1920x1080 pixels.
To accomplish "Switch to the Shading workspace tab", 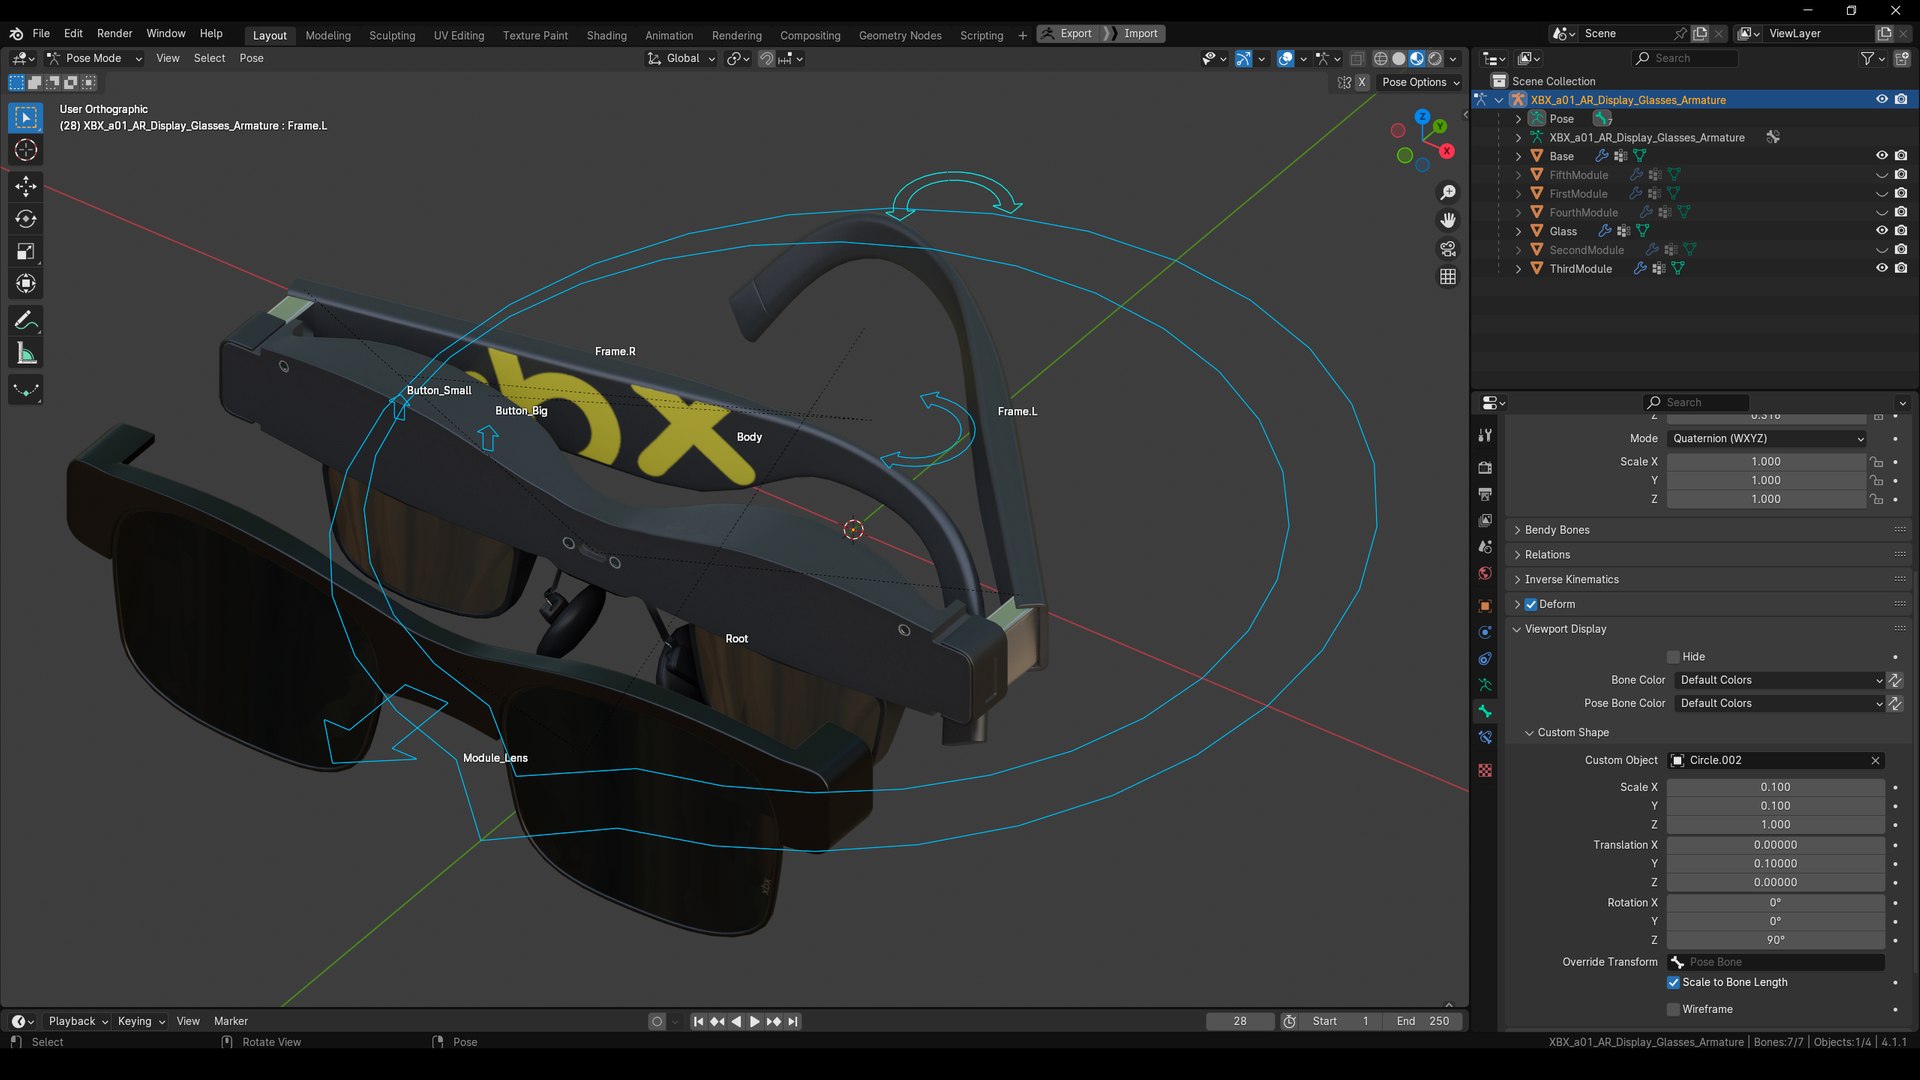I will [606, 35].
